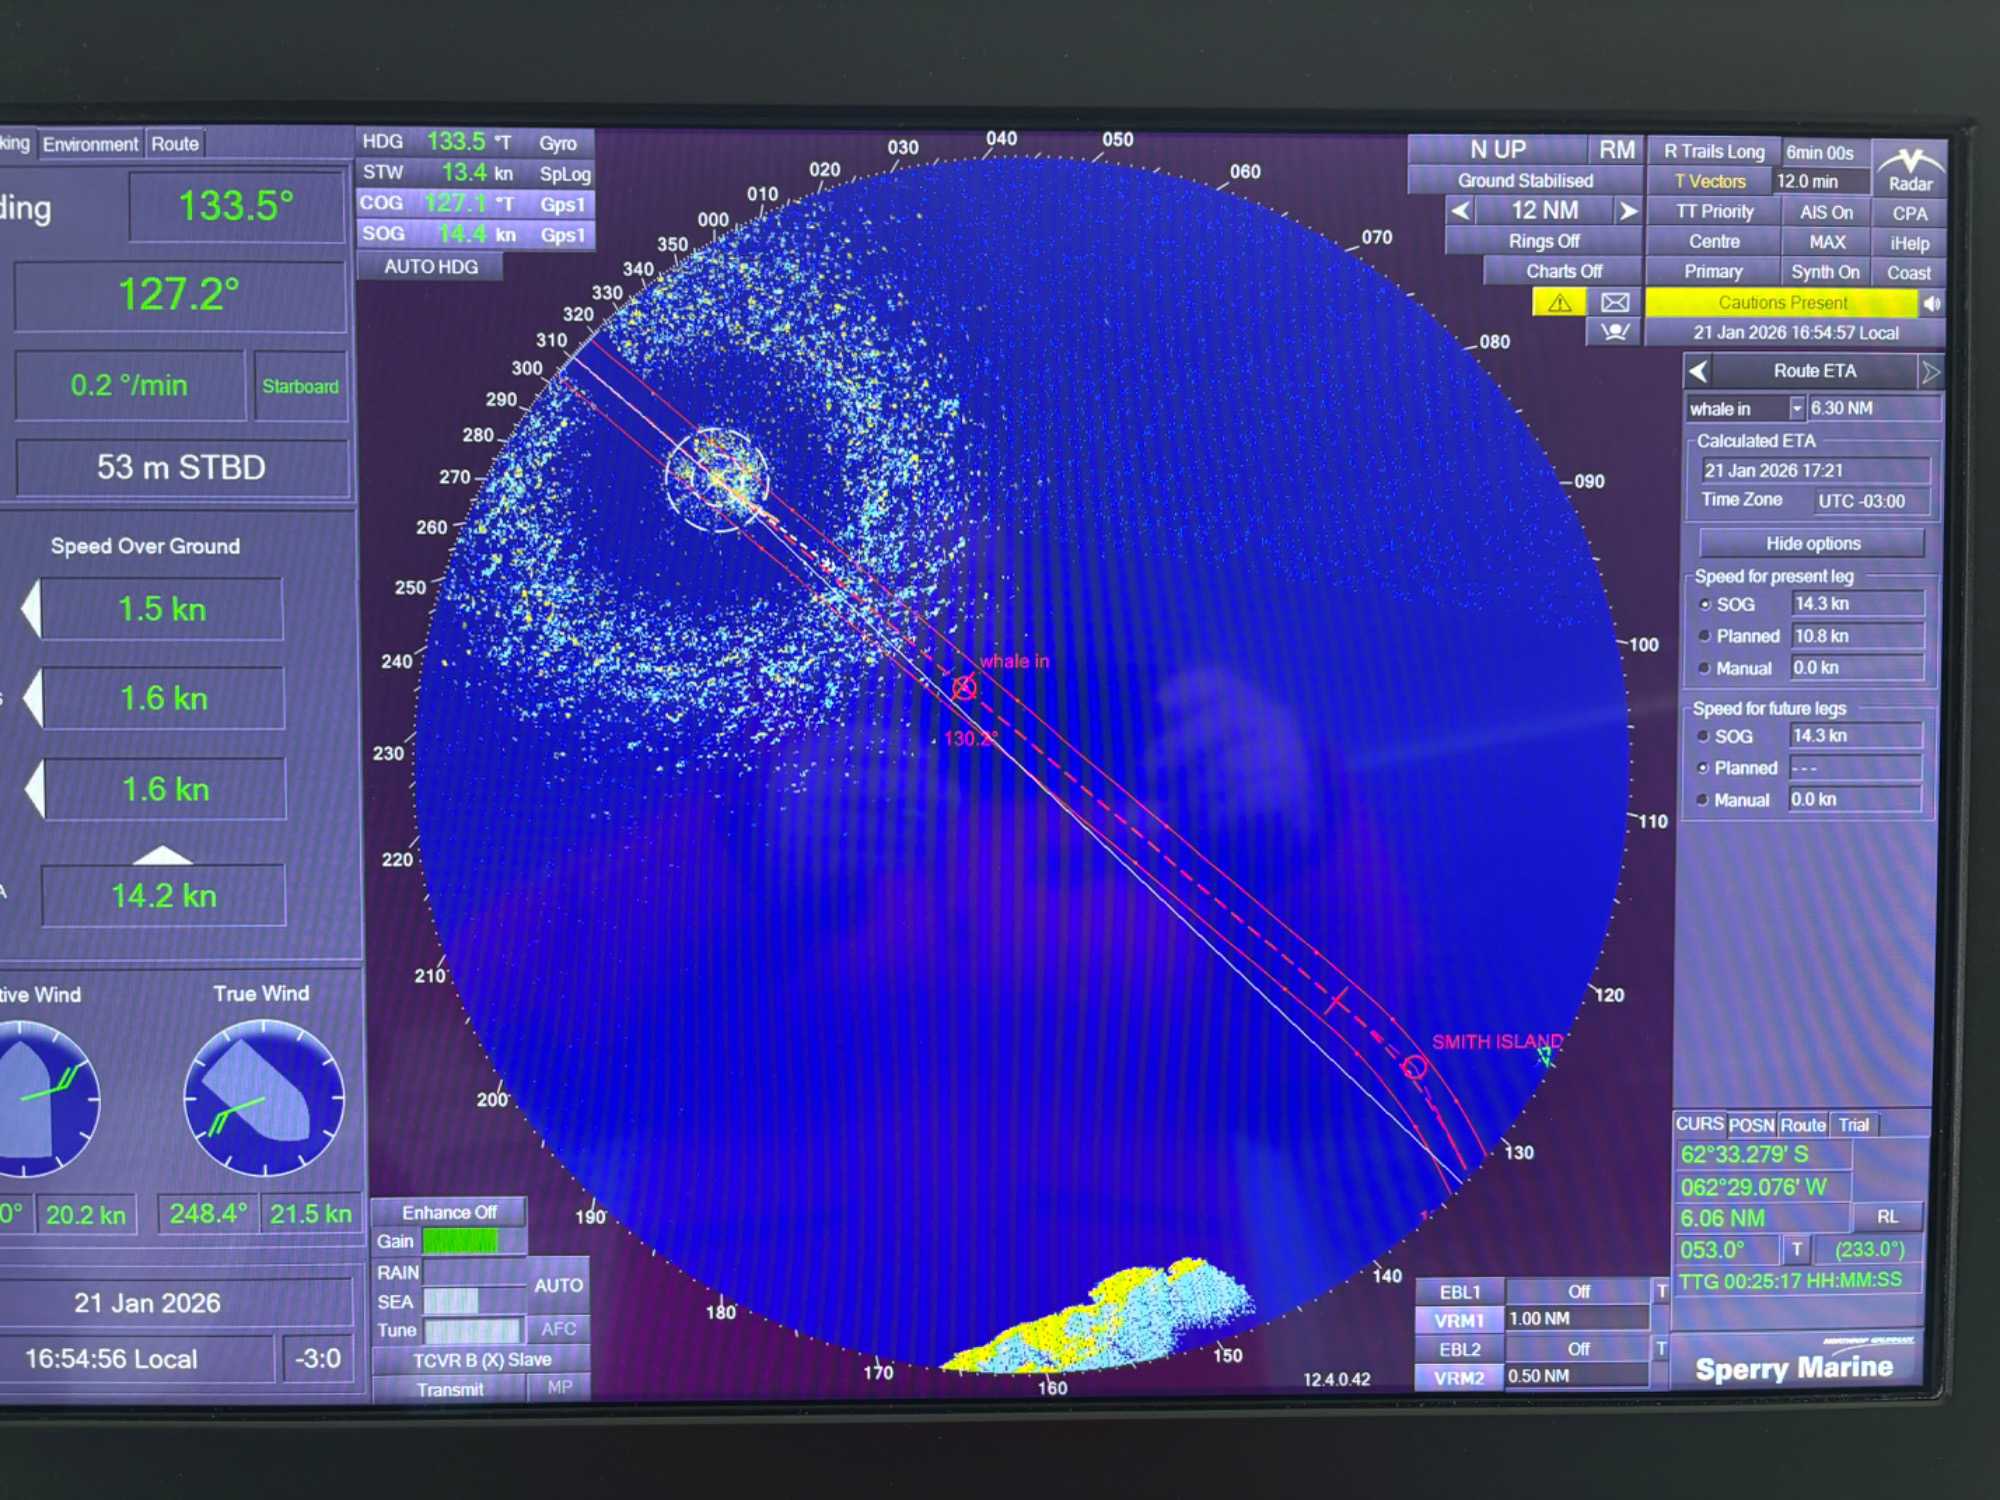
Task: Expand the next Route ETA panel arrow
Action: point(1929,372)
